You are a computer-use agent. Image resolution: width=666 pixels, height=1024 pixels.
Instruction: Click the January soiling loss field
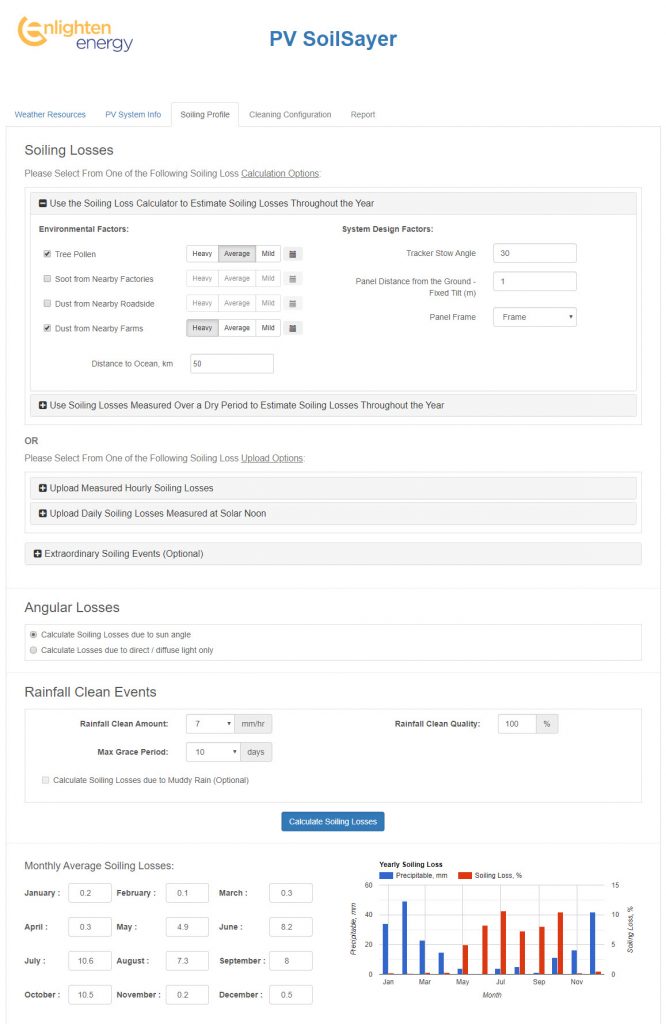tap(89, 893)
